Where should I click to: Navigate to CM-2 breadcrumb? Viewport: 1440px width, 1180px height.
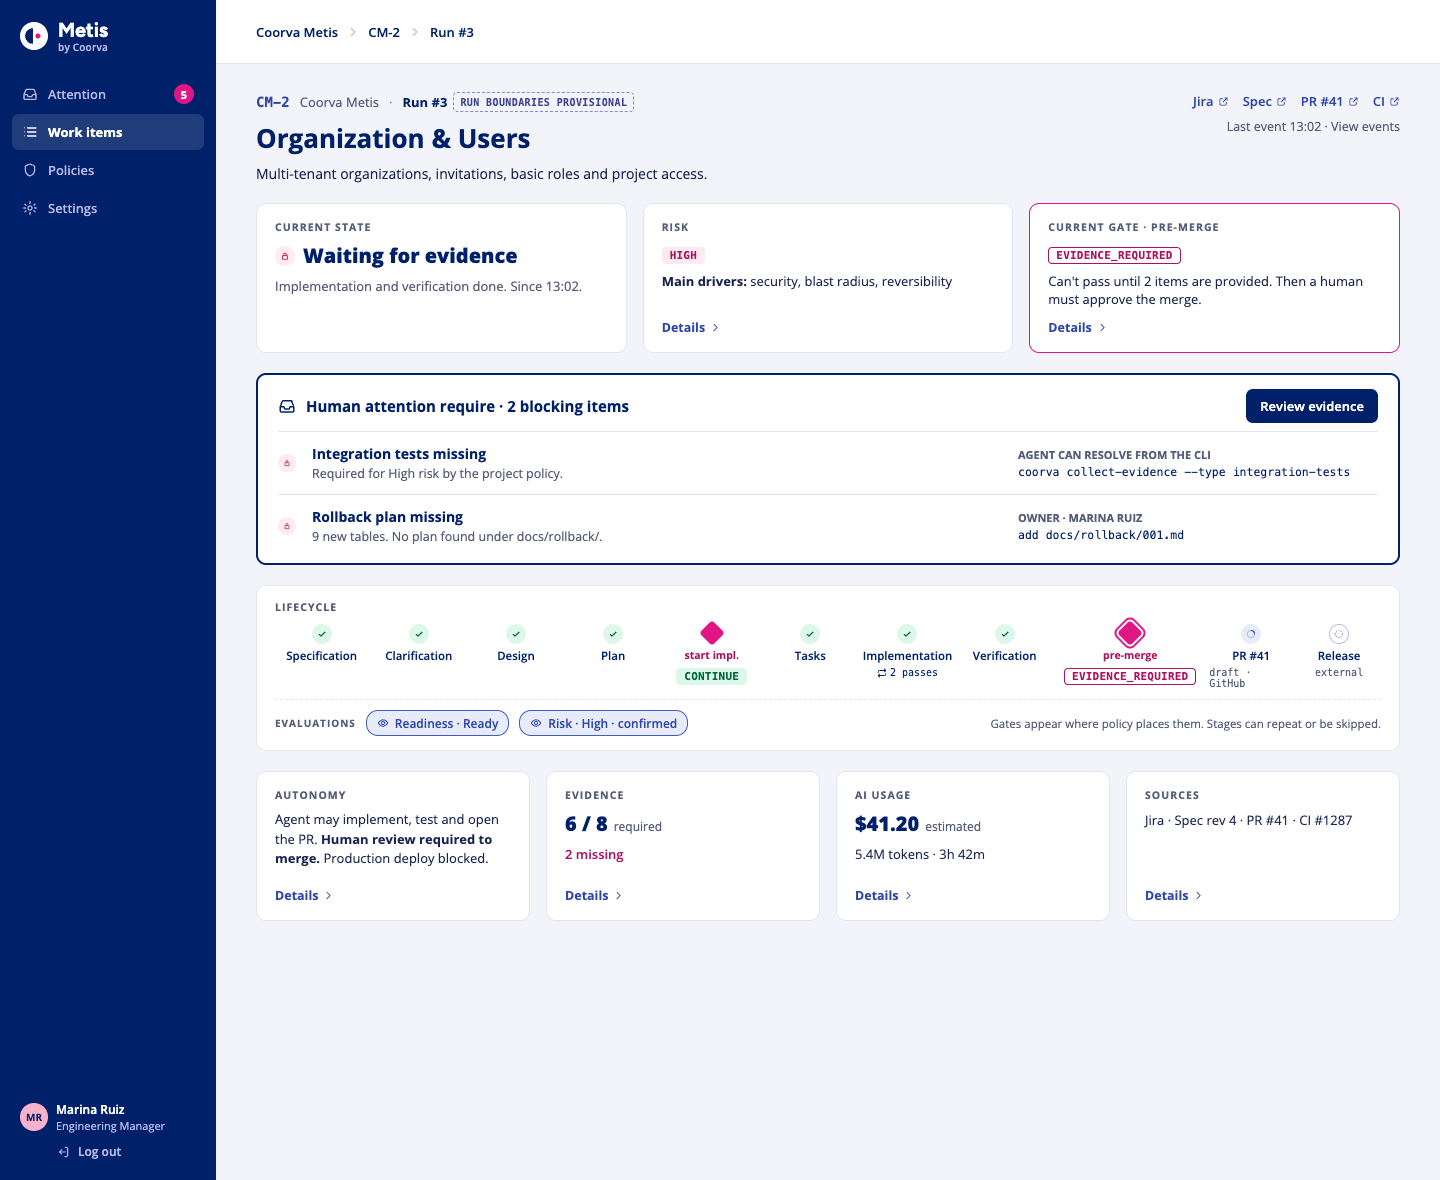click(x=384, y=32)
